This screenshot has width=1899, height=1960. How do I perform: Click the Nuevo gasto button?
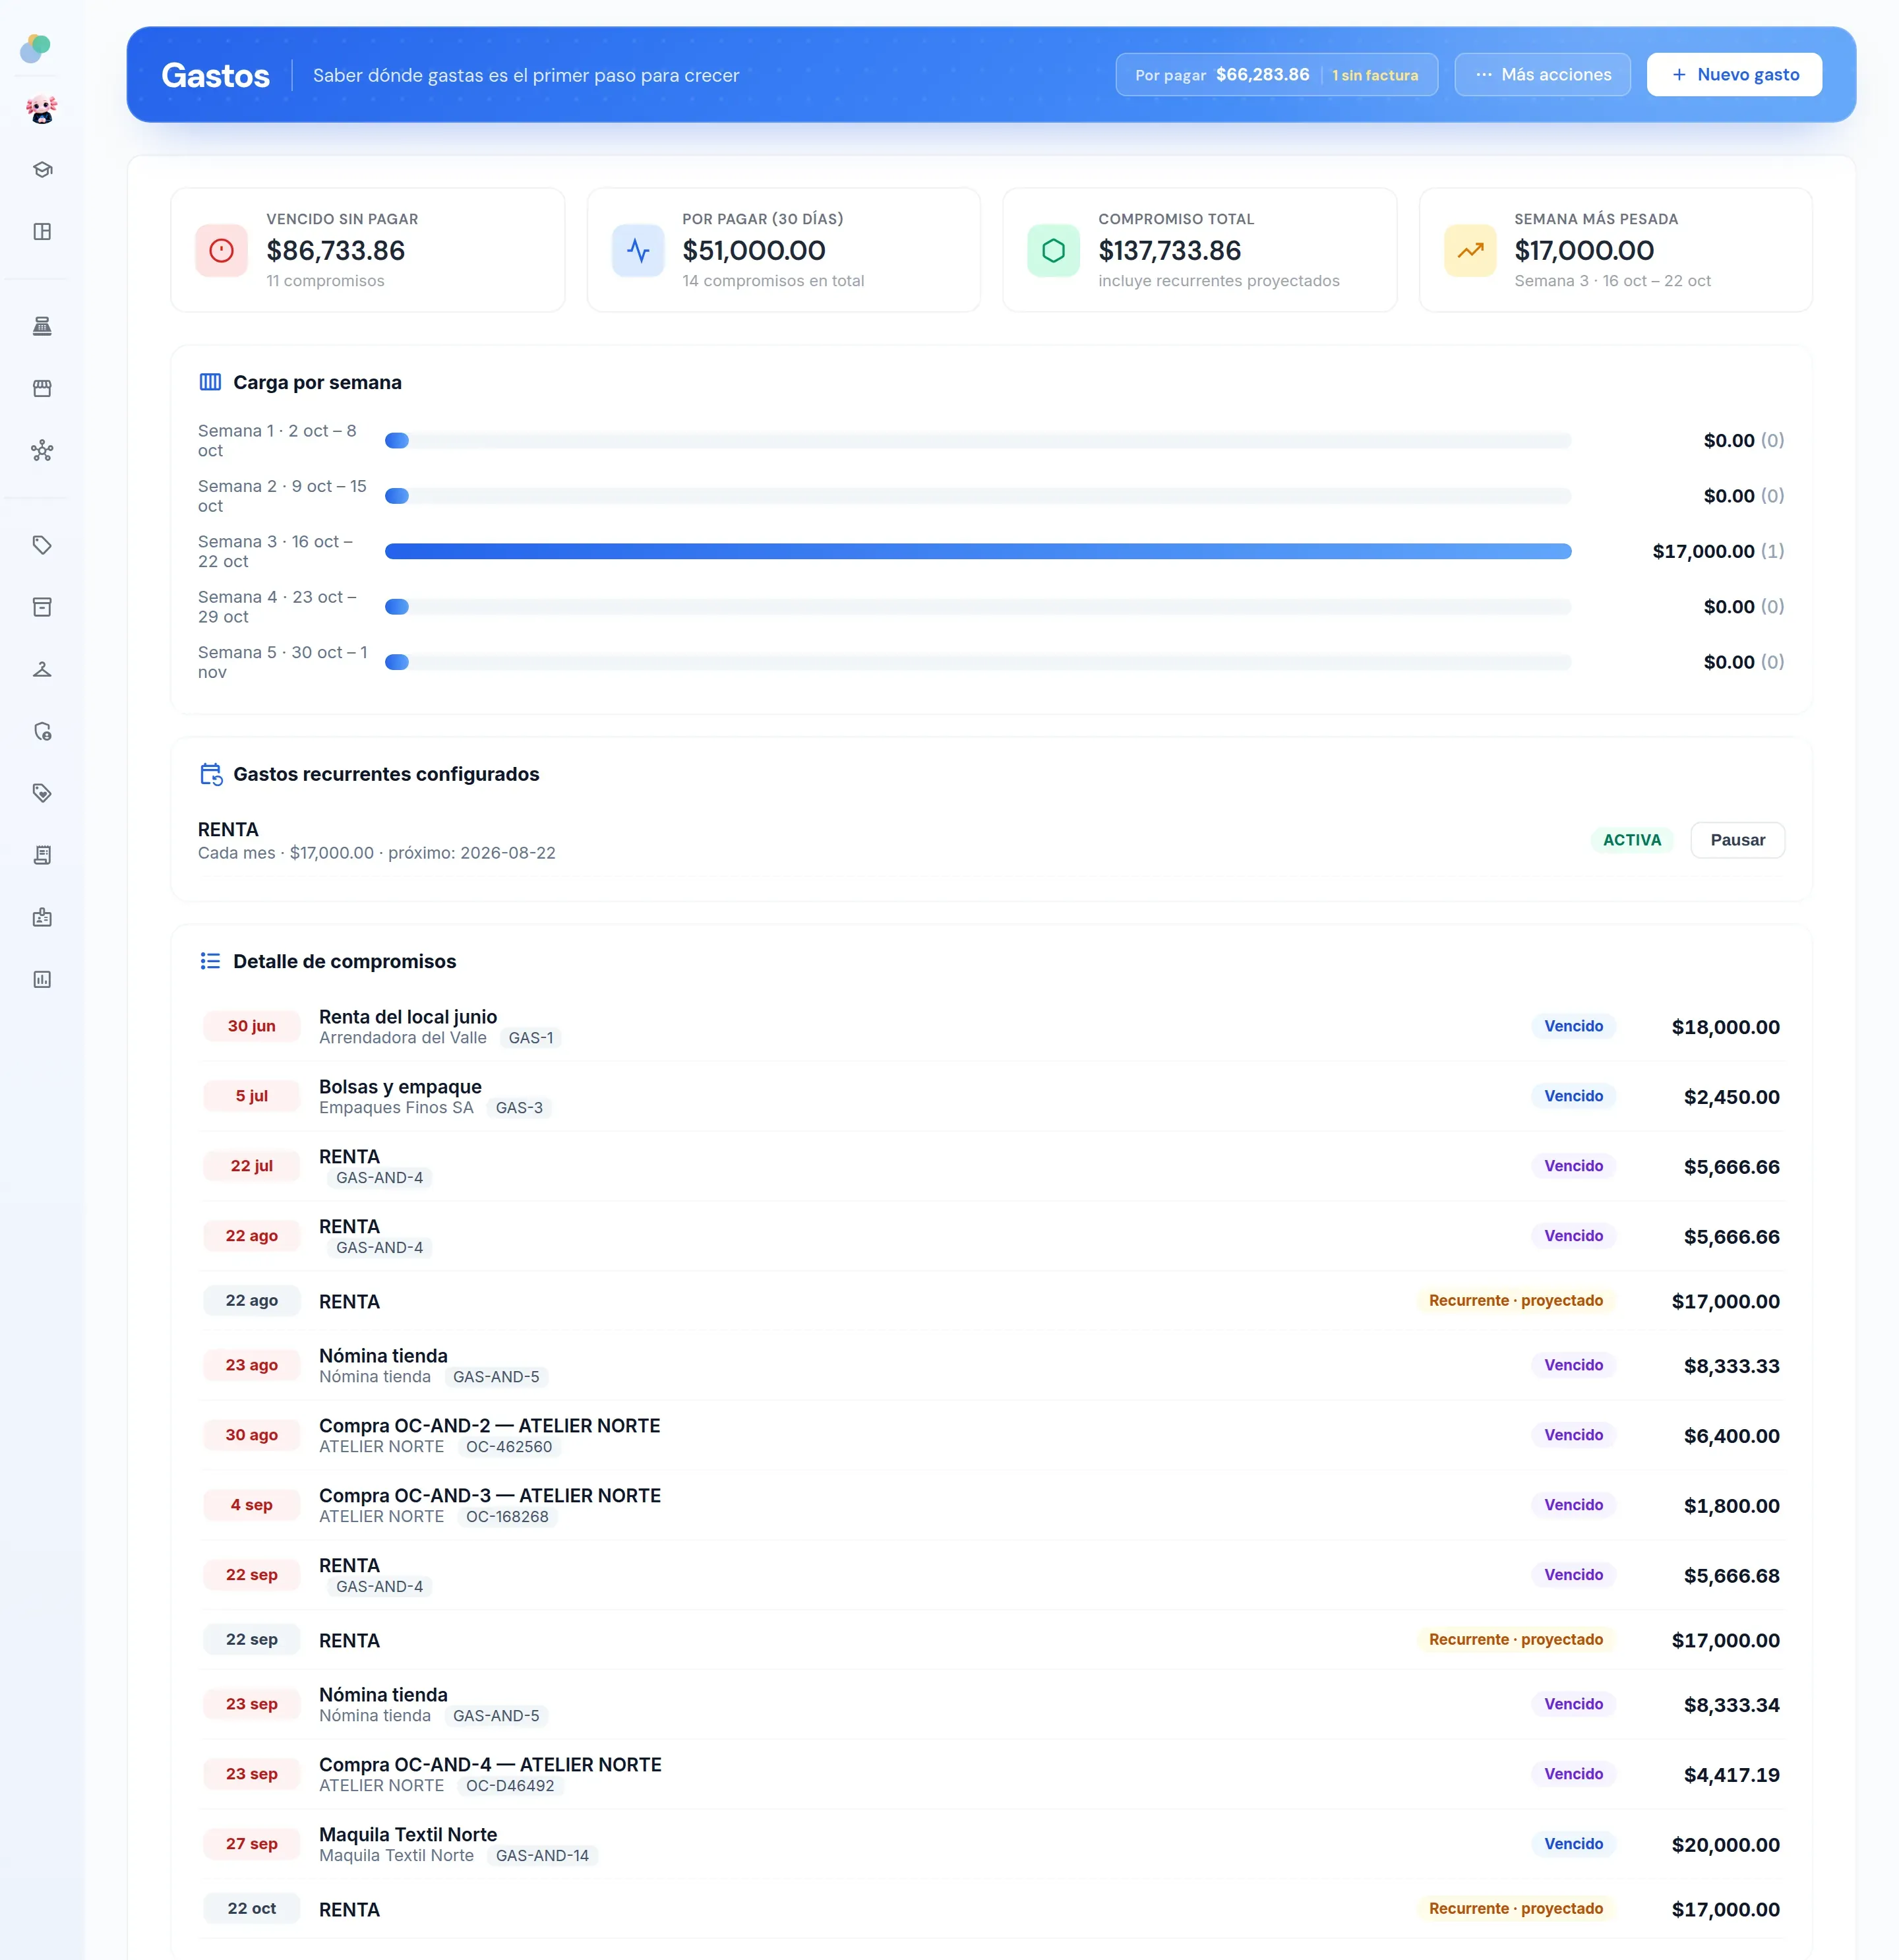(x=1734, y=75)
